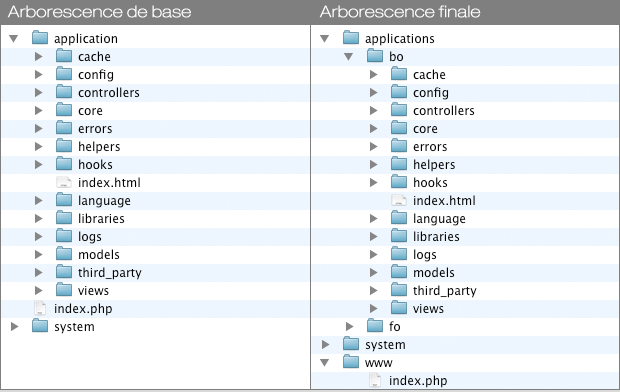Click the logs folder icon in base tree
620x392 pixels.
[64, 236]
